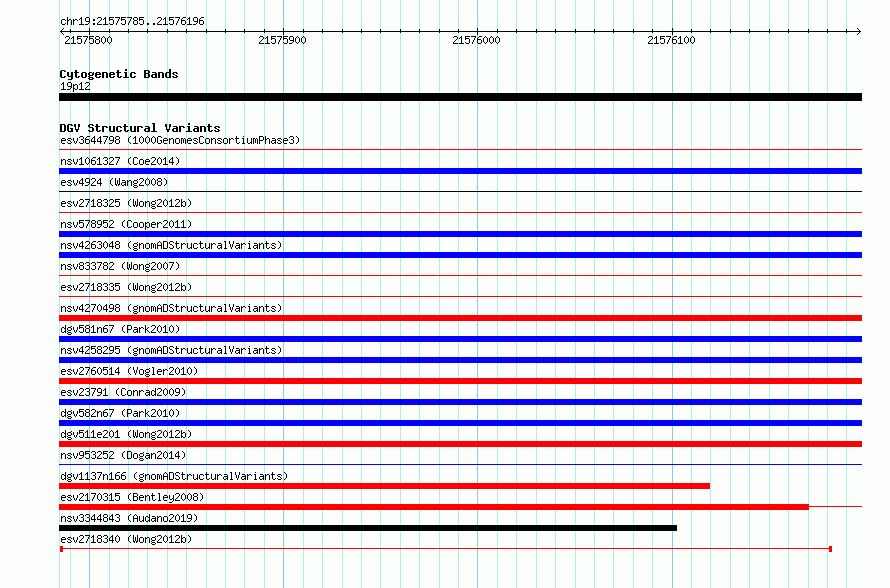Image resolution: width=890 pixels, height=588 pixels.
Task: Select the blue bar under dgv581n67
Action: click(460, 339)
